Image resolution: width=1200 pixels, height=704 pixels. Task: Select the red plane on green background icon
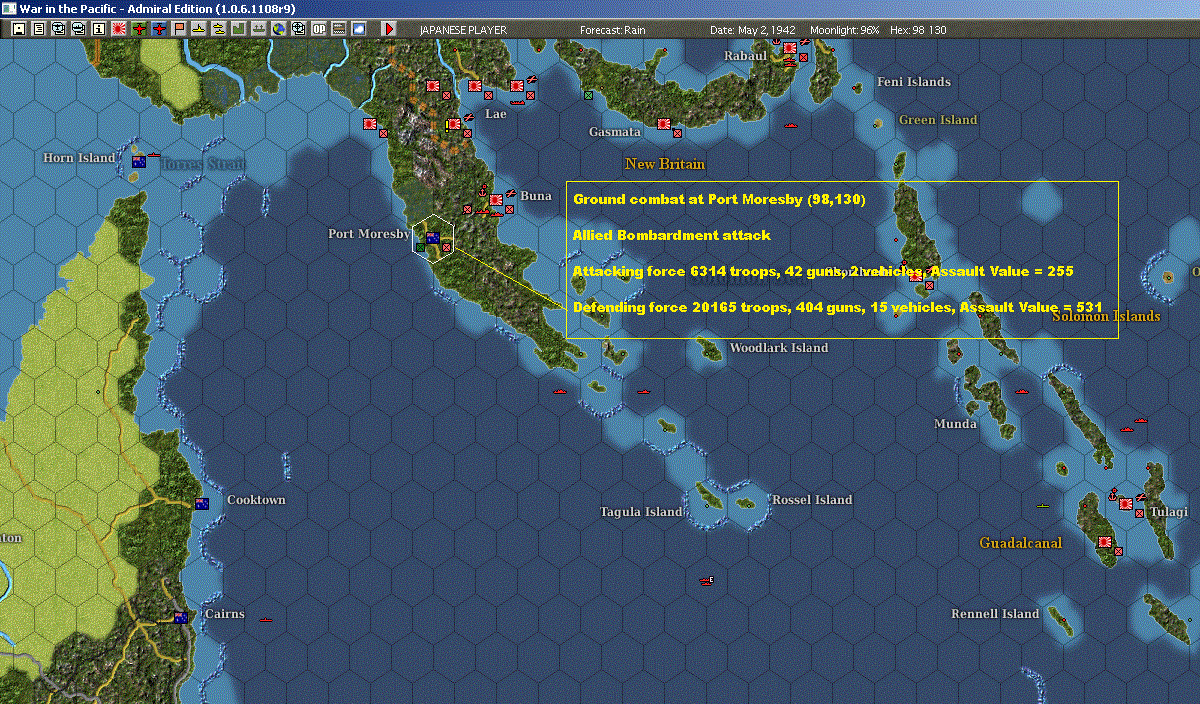[x=138, y=29]
